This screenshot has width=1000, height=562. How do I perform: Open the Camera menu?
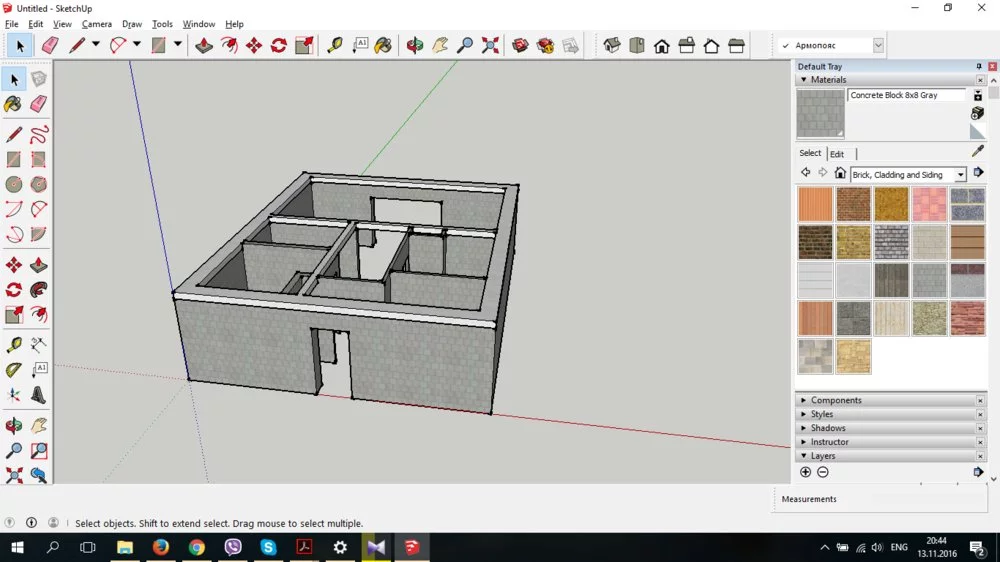point(96,24)
